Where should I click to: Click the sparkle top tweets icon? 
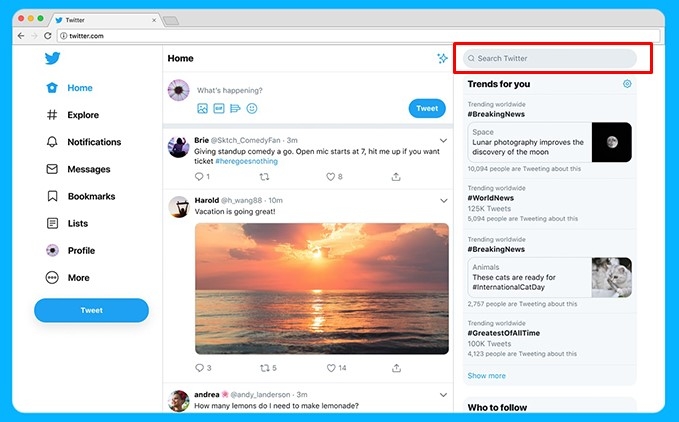point(442,58)
